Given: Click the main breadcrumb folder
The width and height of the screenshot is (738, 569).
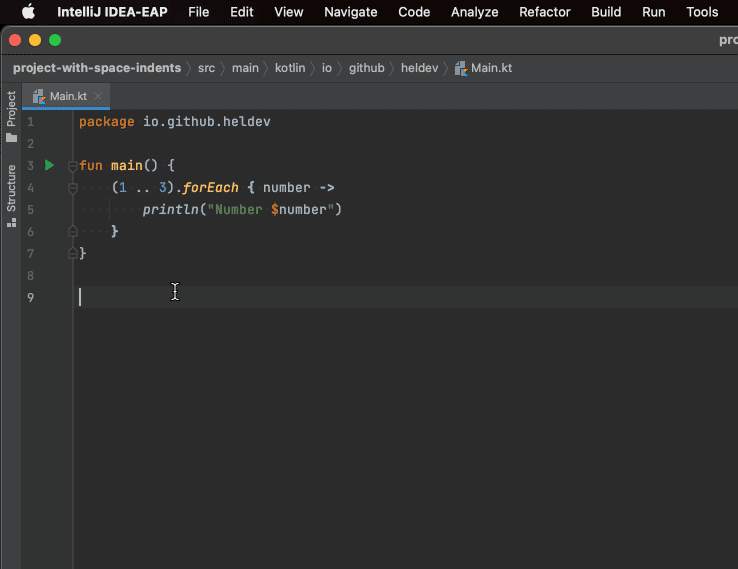Looking at the screenshot, I should tap(245, 68).
